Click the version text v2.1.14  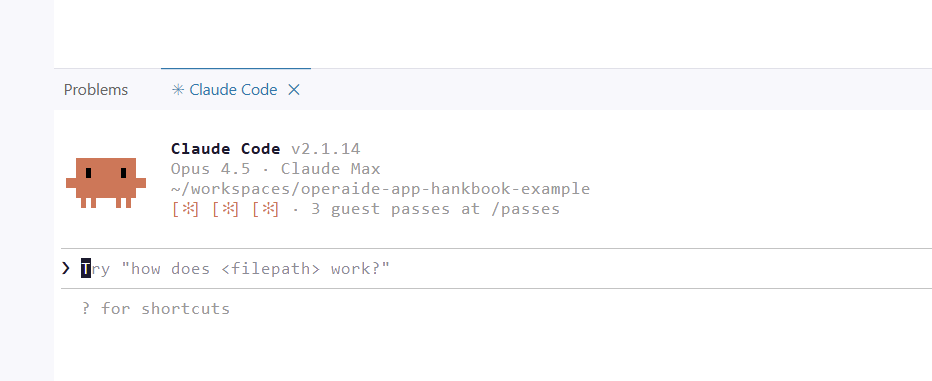point(326,149)
